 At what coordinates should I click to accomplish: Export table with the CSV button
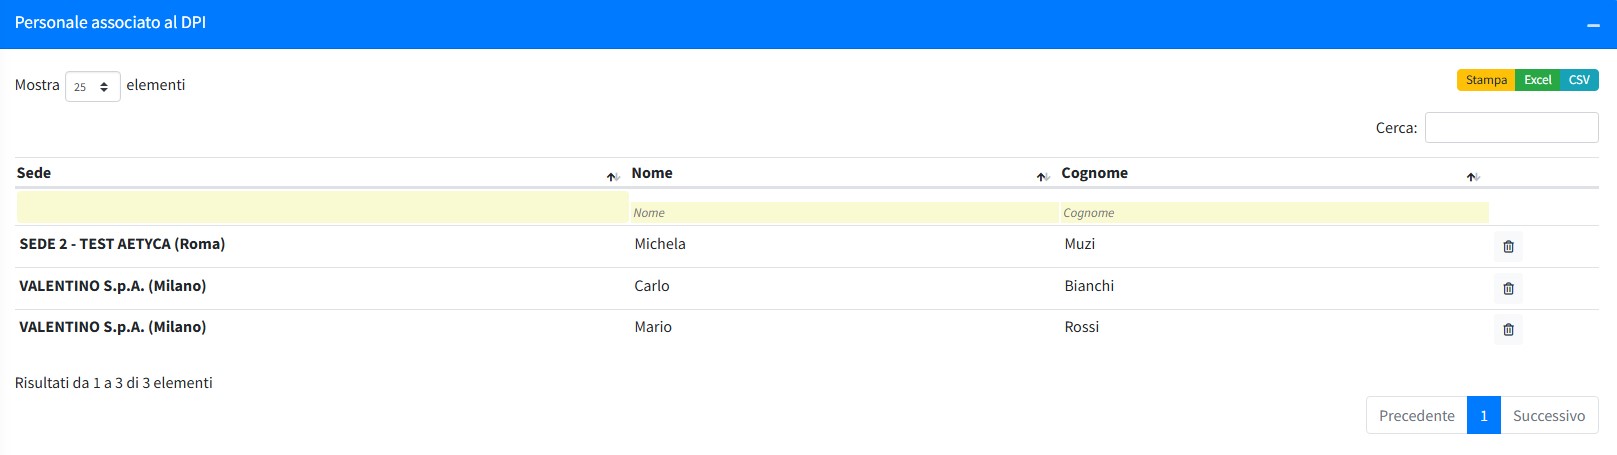click(x=1579, y=80)
